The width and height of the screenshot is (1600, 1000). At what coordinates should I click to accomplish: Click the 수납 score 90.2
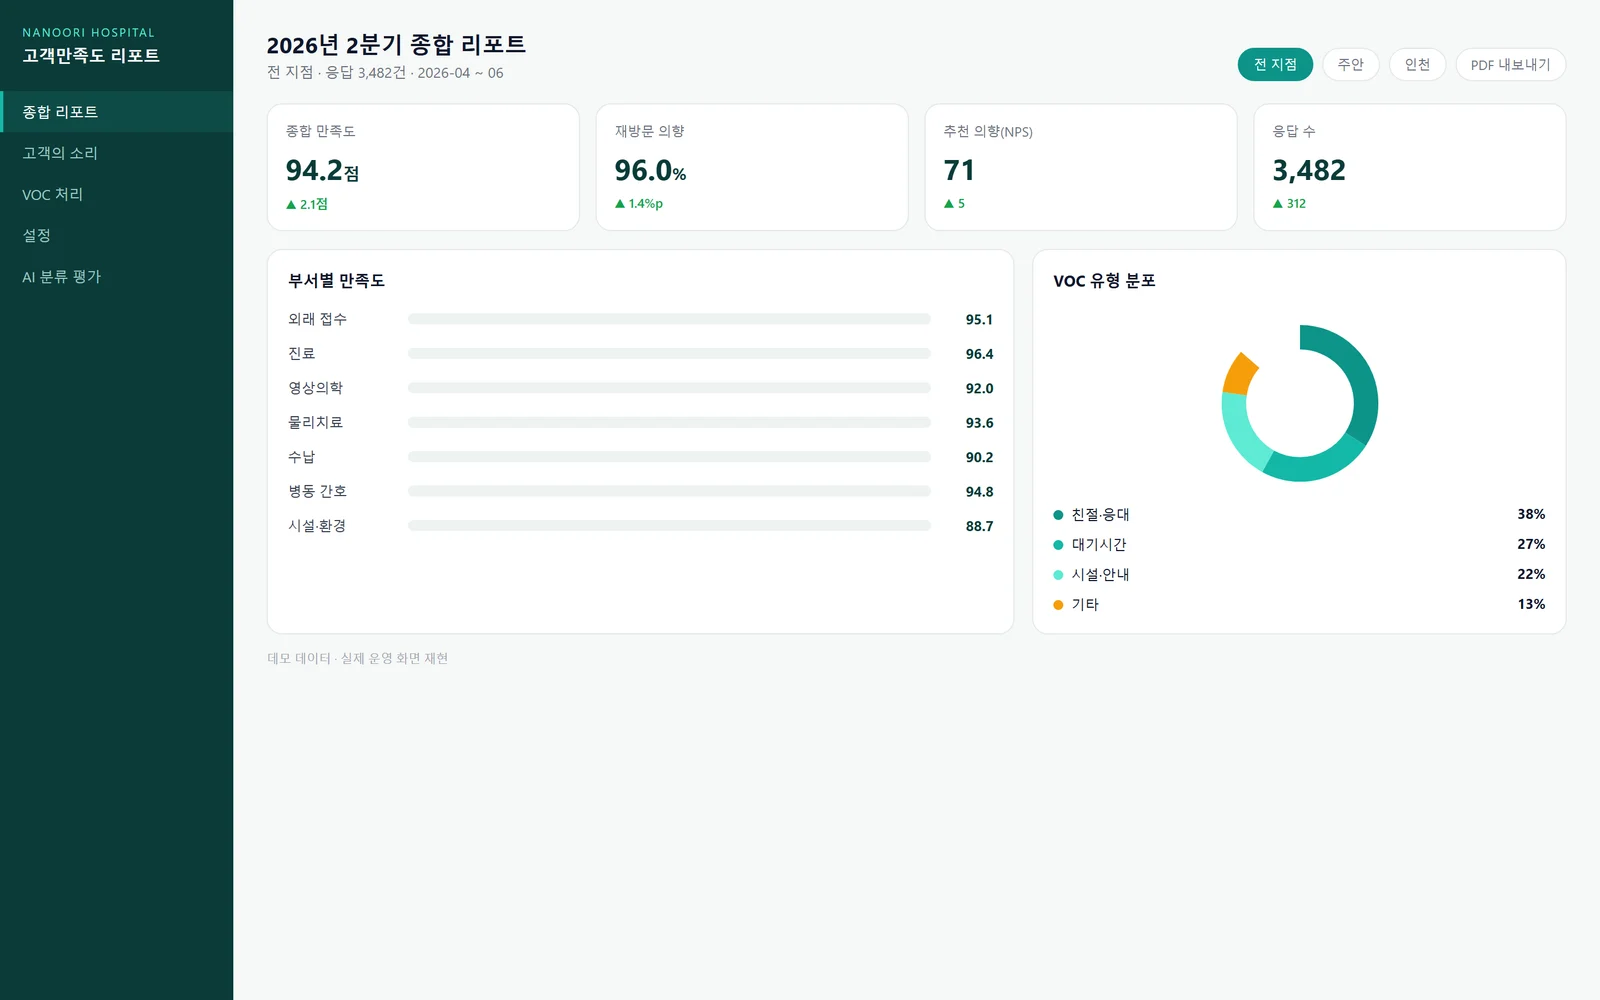tap(979, 458)
